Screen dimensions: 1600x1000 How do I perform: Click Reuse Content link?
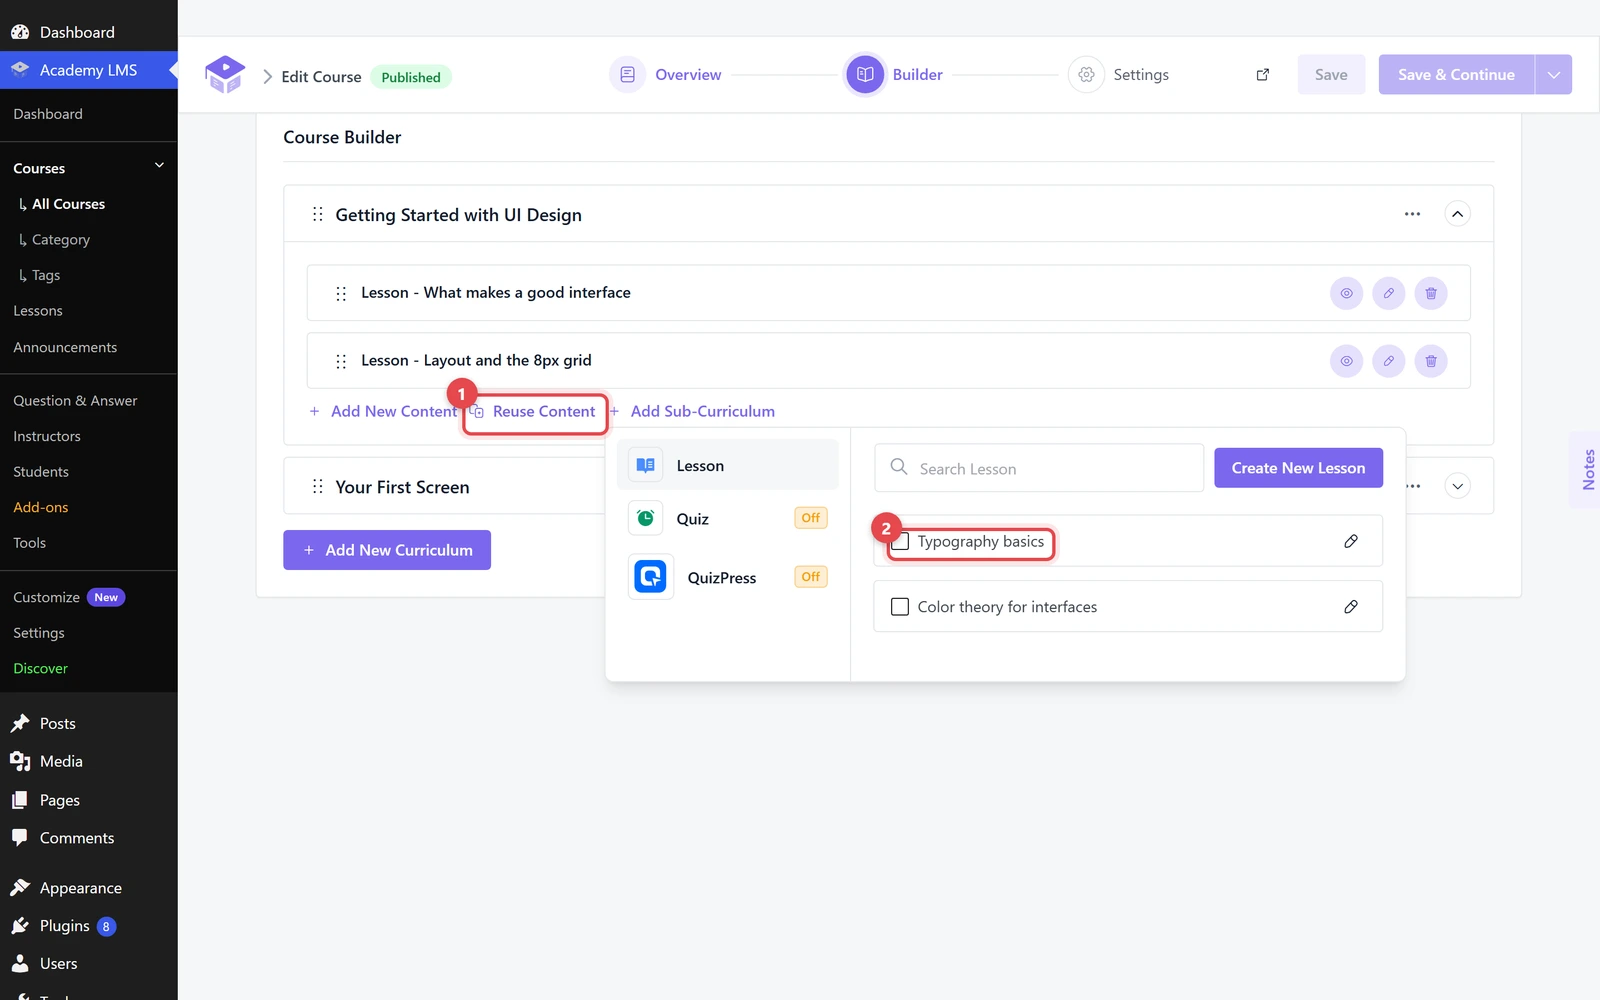534,411
